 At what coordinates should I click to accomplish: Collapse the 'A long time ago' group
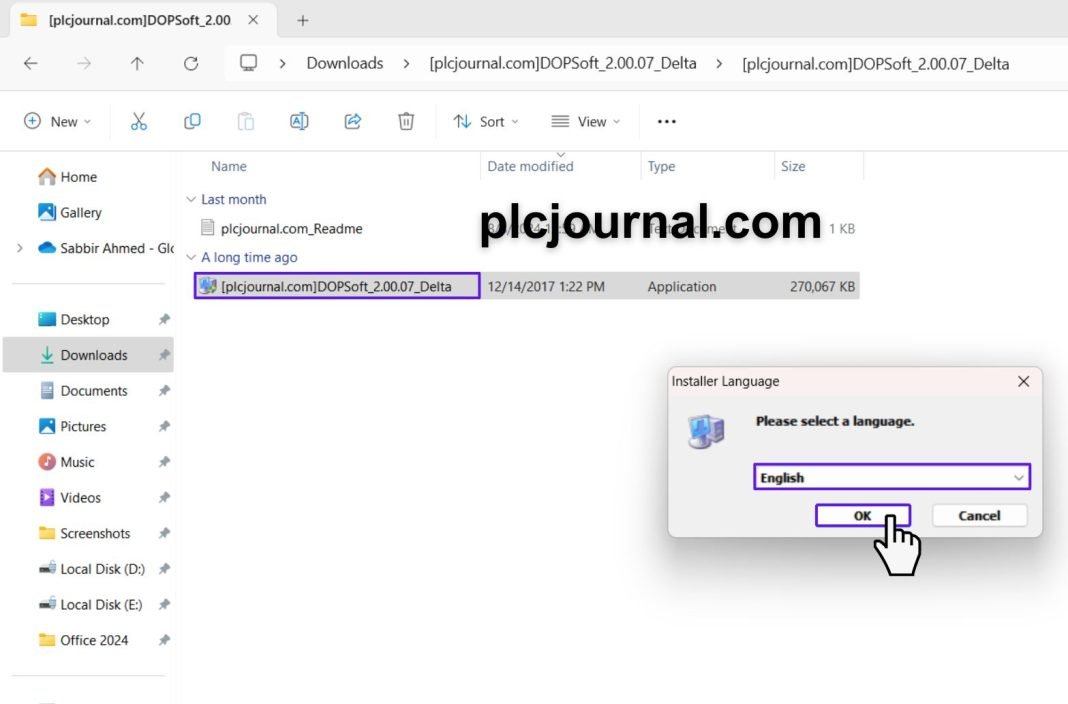click(x=191, y=257)
